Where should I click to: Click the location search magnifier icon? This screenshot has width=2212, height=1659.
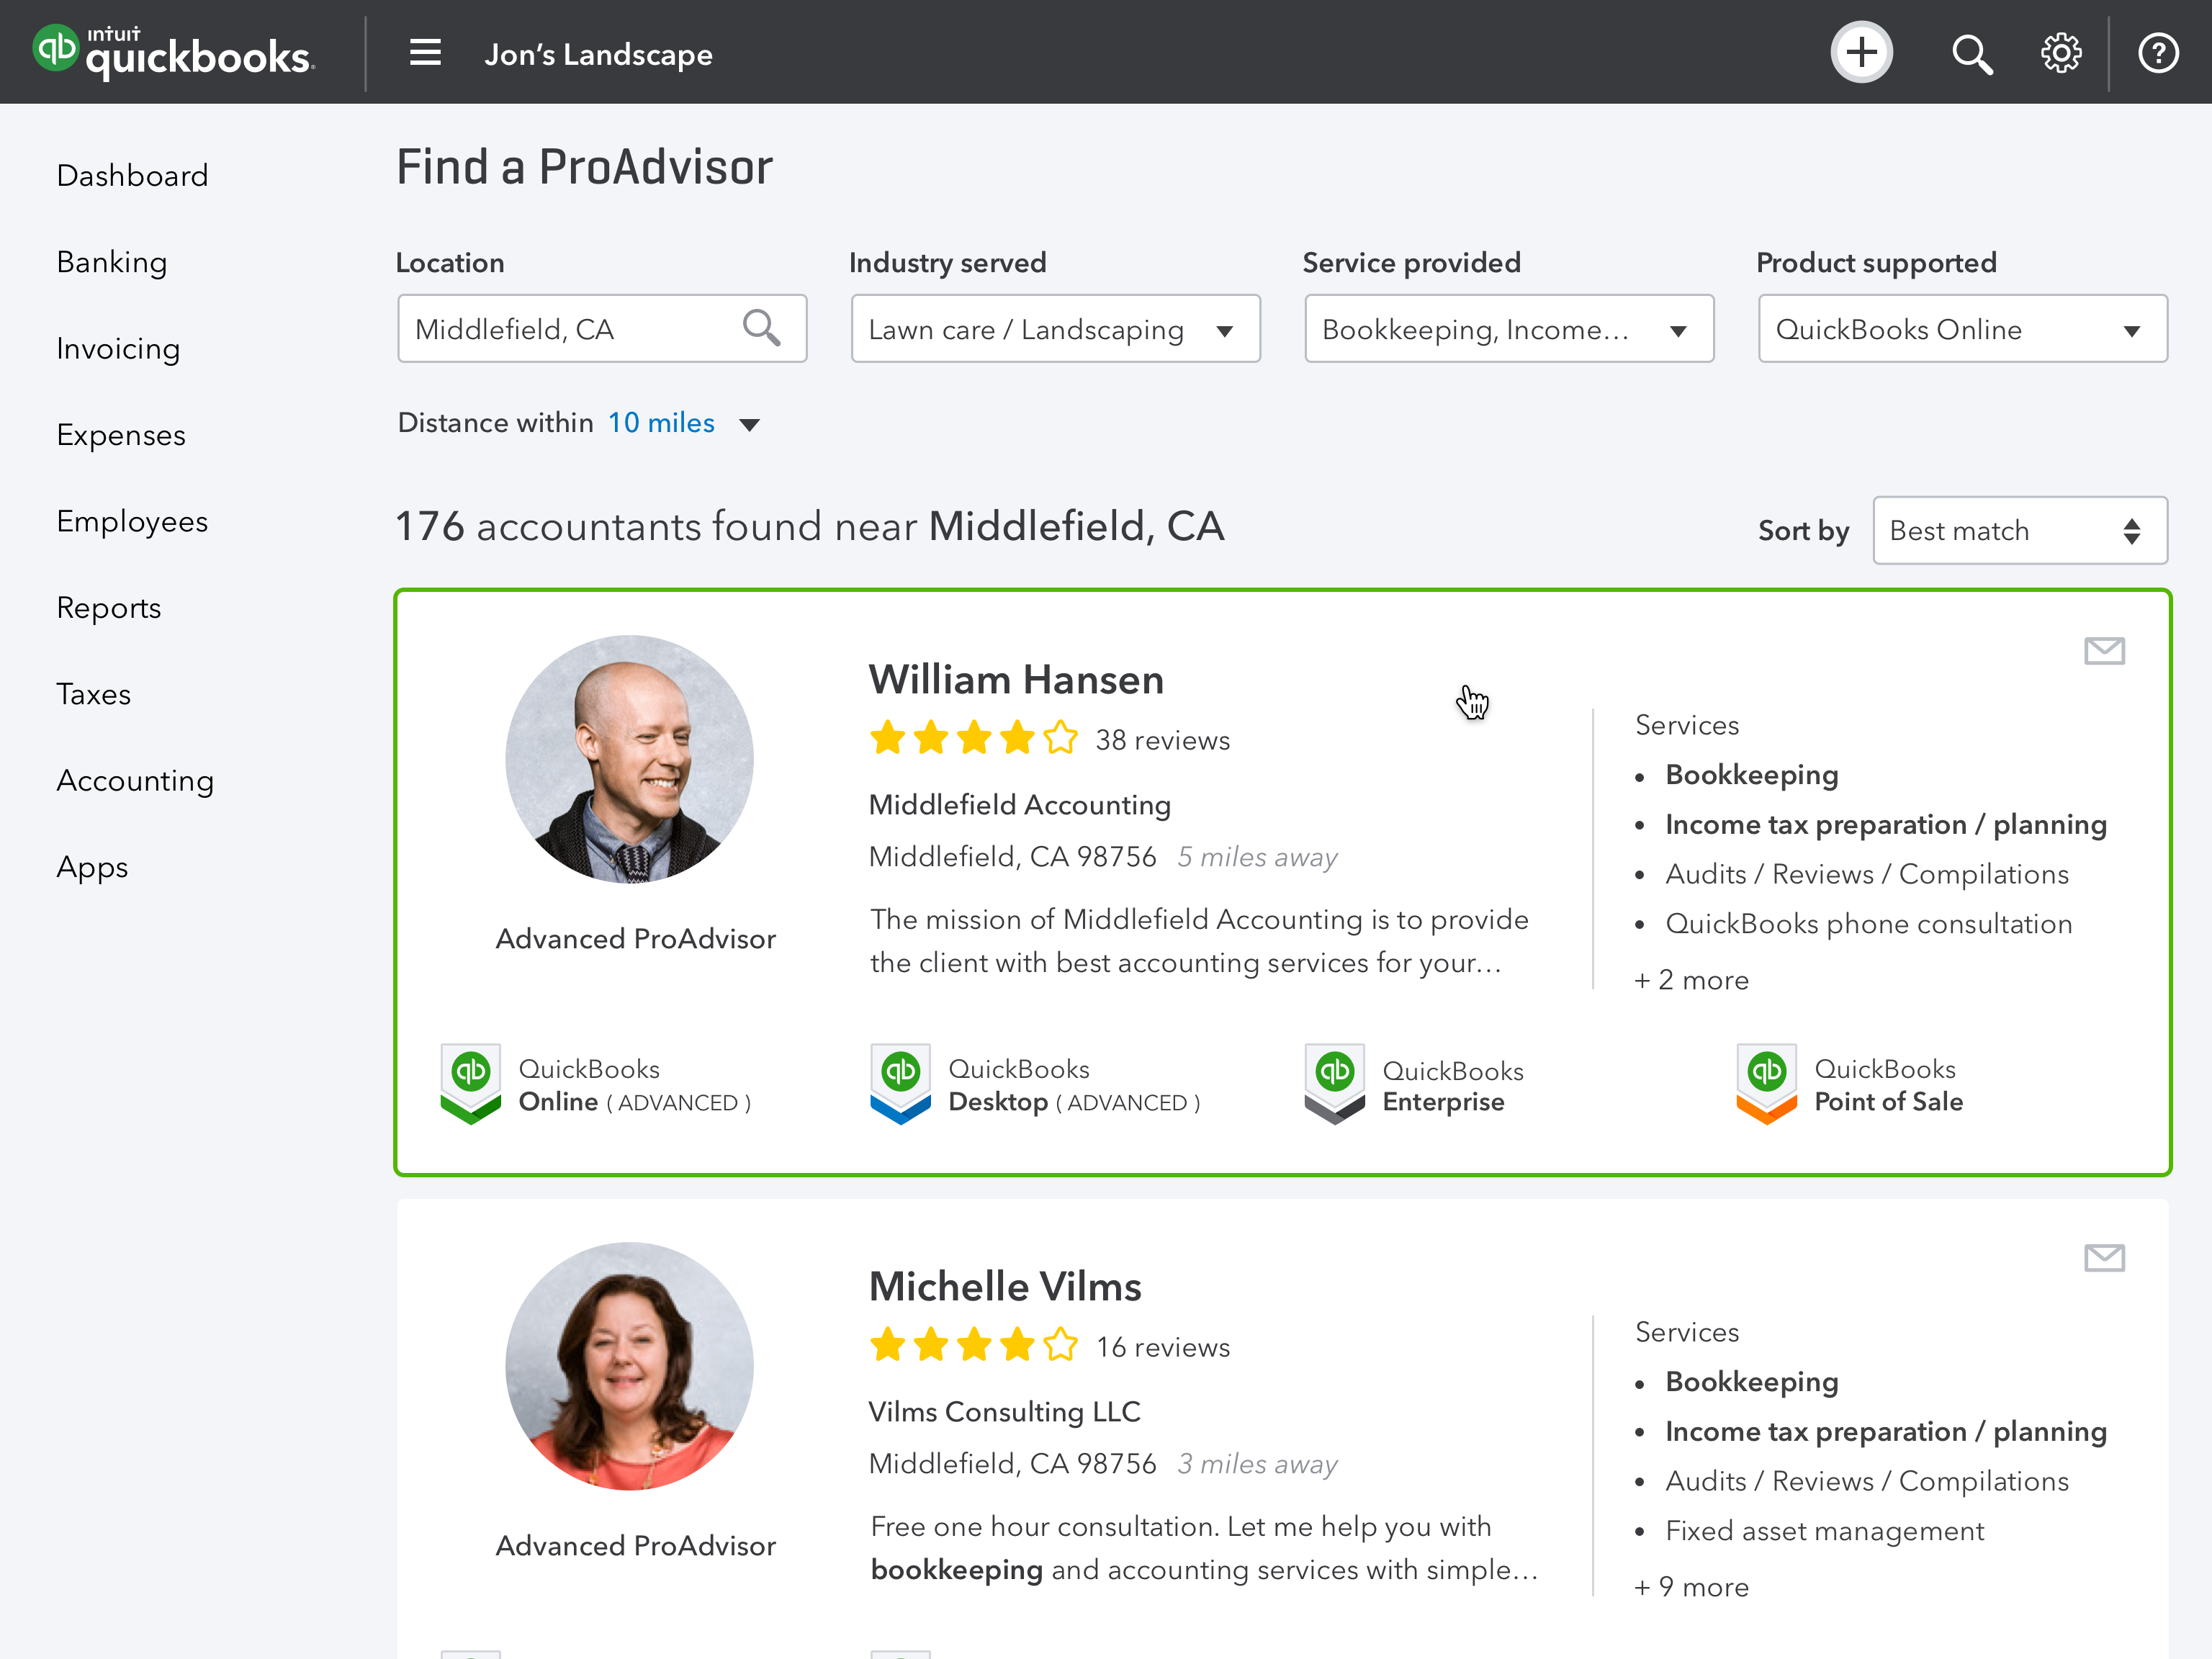(x=761, y=328)
